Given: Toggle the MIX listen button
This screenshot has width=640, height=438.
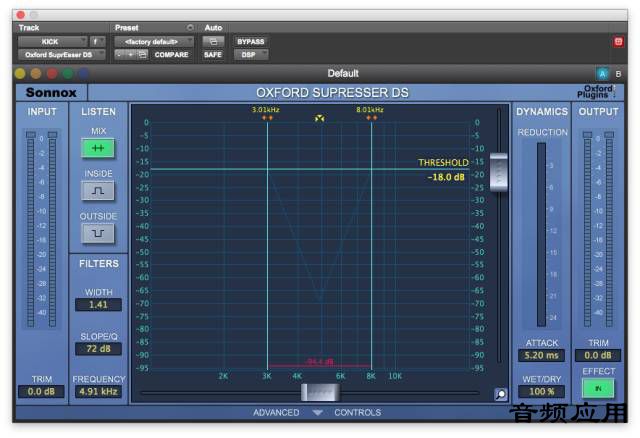Looking at the screenshot, I should click(x=98, y=148).
